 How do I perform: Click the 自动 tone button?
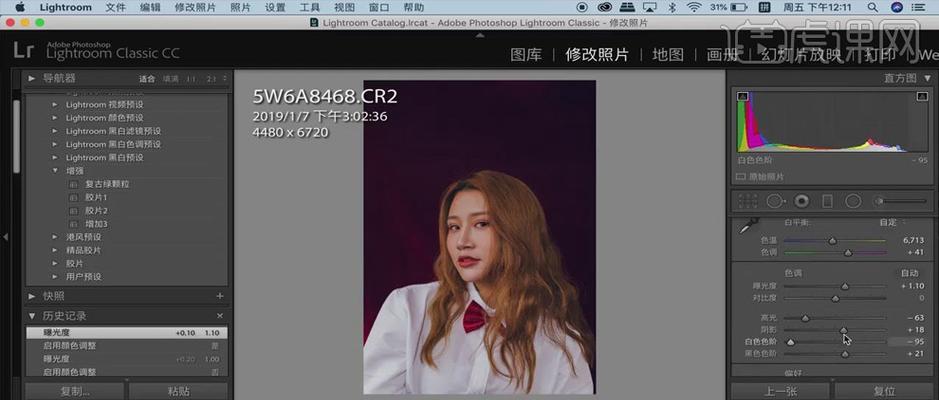(910, 273)
